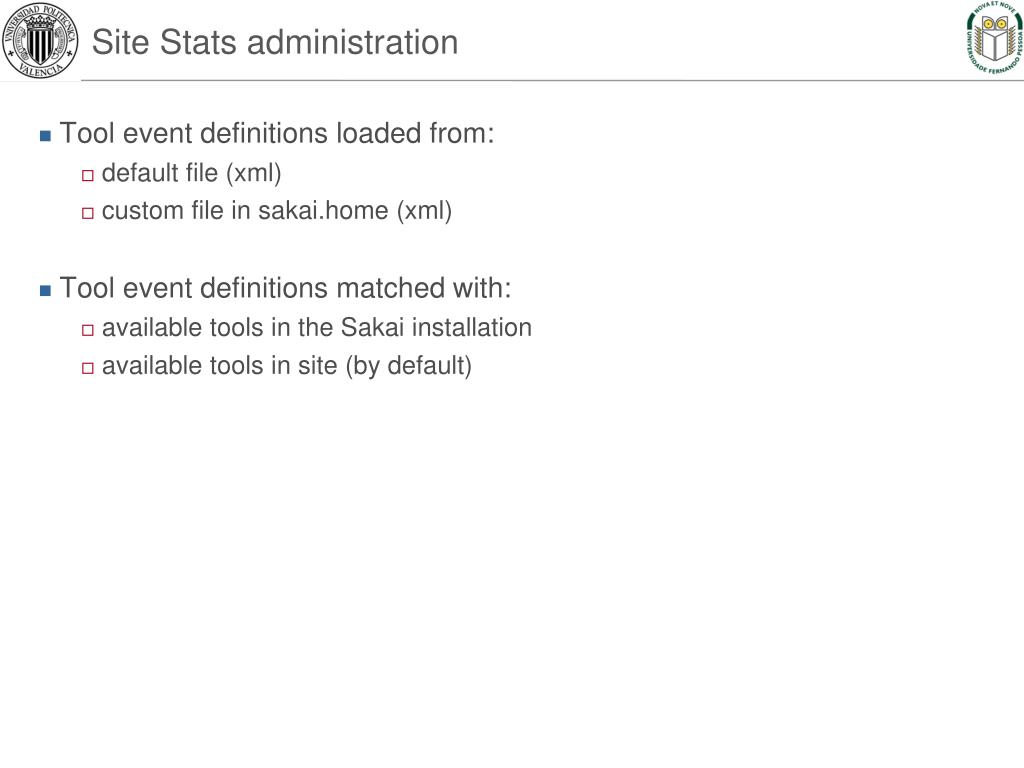Click the blue bullet before 'loaded from'
This screenshot has width=1024, height=768.
click(45, 136)
